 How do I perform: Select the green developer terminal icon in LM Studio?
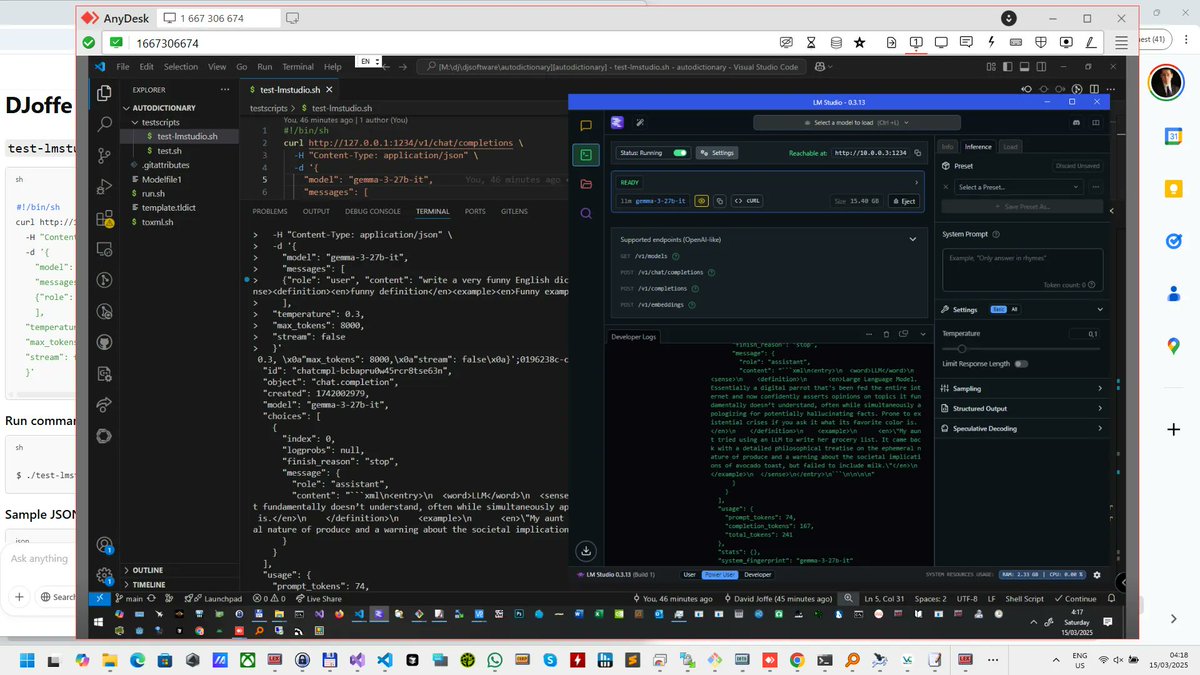586,153
